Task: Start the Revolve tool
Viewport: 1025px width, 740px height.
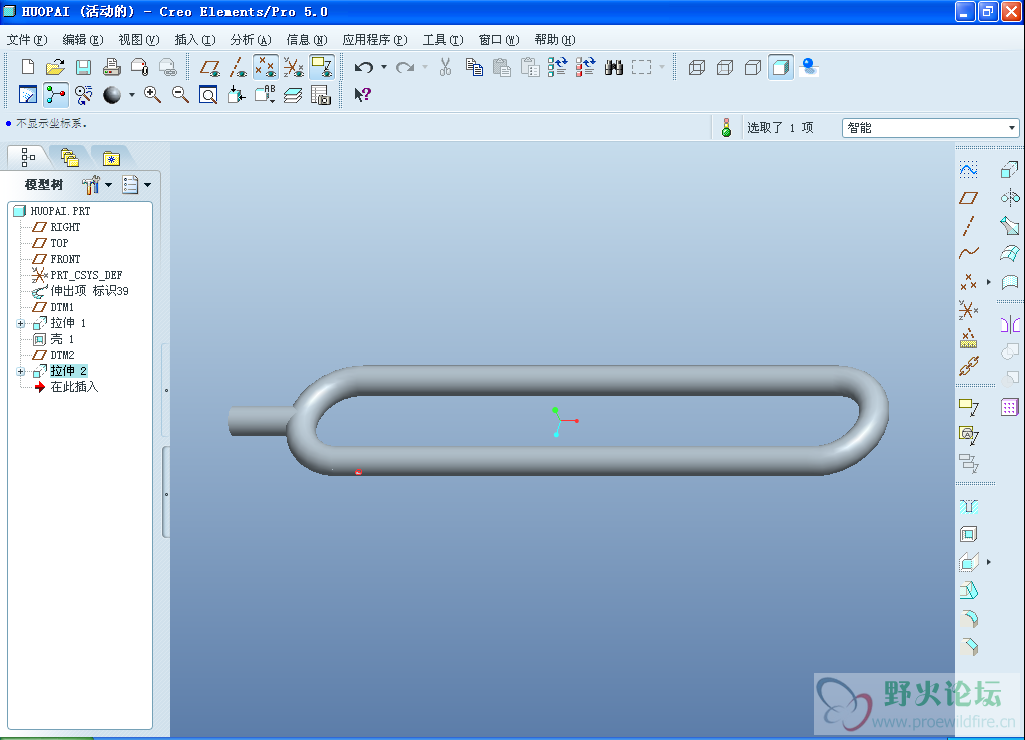Action: 1009,197
